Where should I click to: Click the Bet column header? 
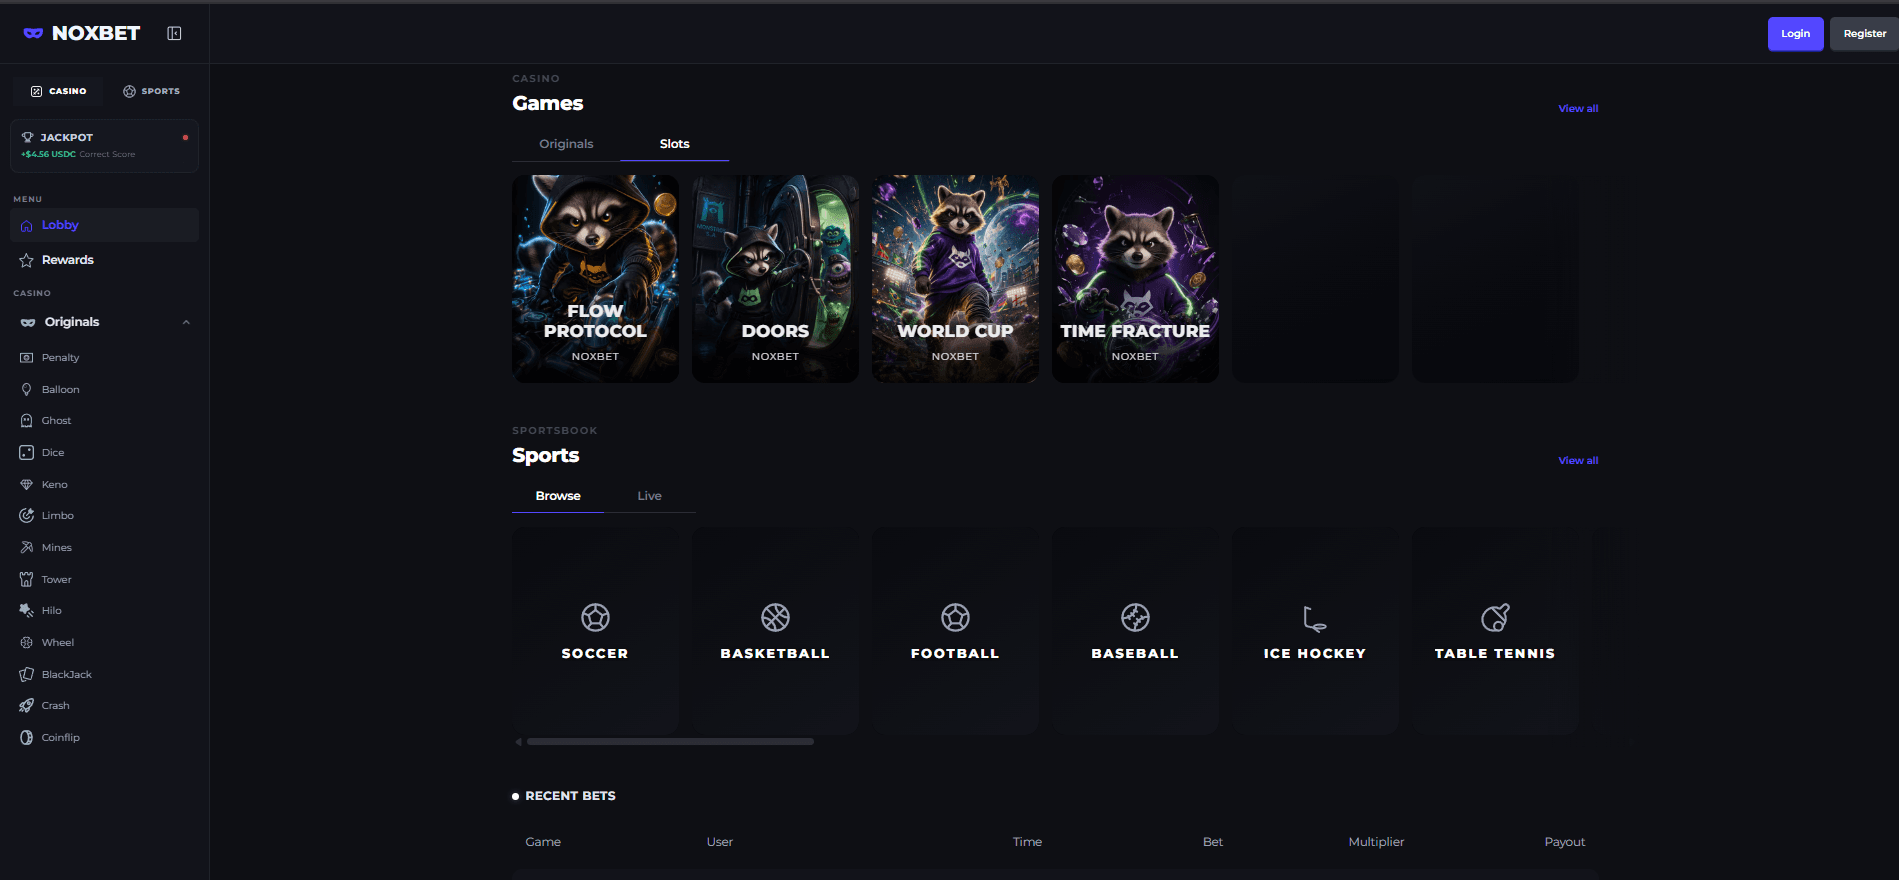point(1213,842)
